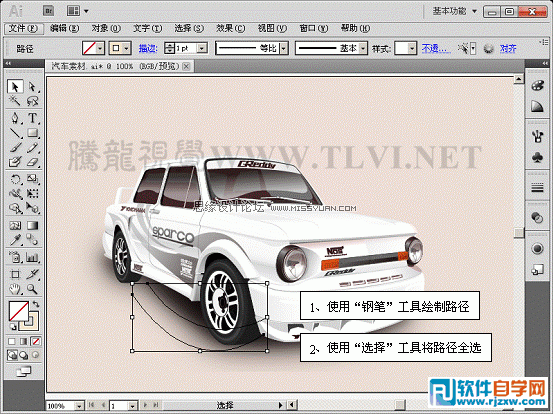Open the Symbols panel club icon
Image resolution: width=553 pixels, height=414 pixels.
coord(537,157)
